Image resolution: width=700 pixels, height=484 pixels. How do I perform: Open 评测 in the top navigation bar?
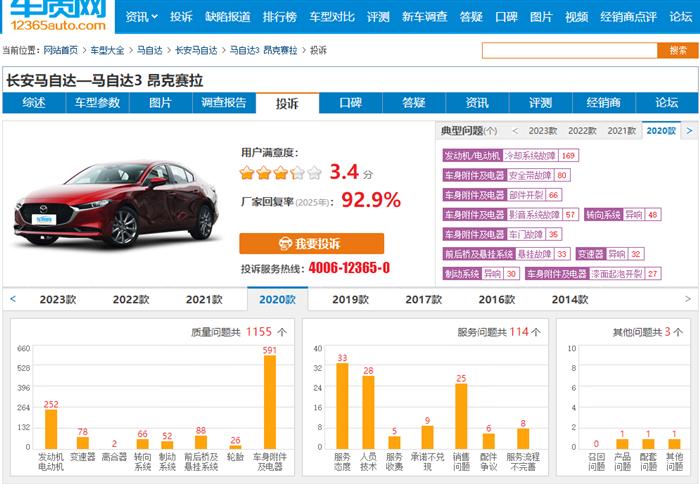[378, 17]
